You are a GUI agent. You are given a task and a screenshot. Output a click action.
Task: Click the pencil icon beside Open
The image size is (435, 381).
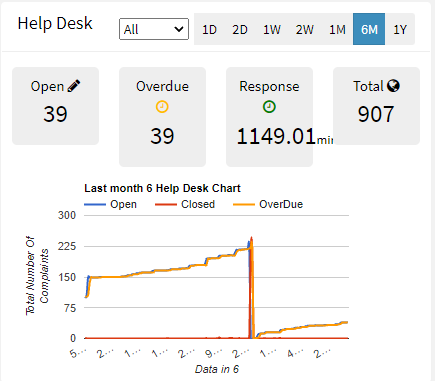pyautogui.click(x=74, y=86)
